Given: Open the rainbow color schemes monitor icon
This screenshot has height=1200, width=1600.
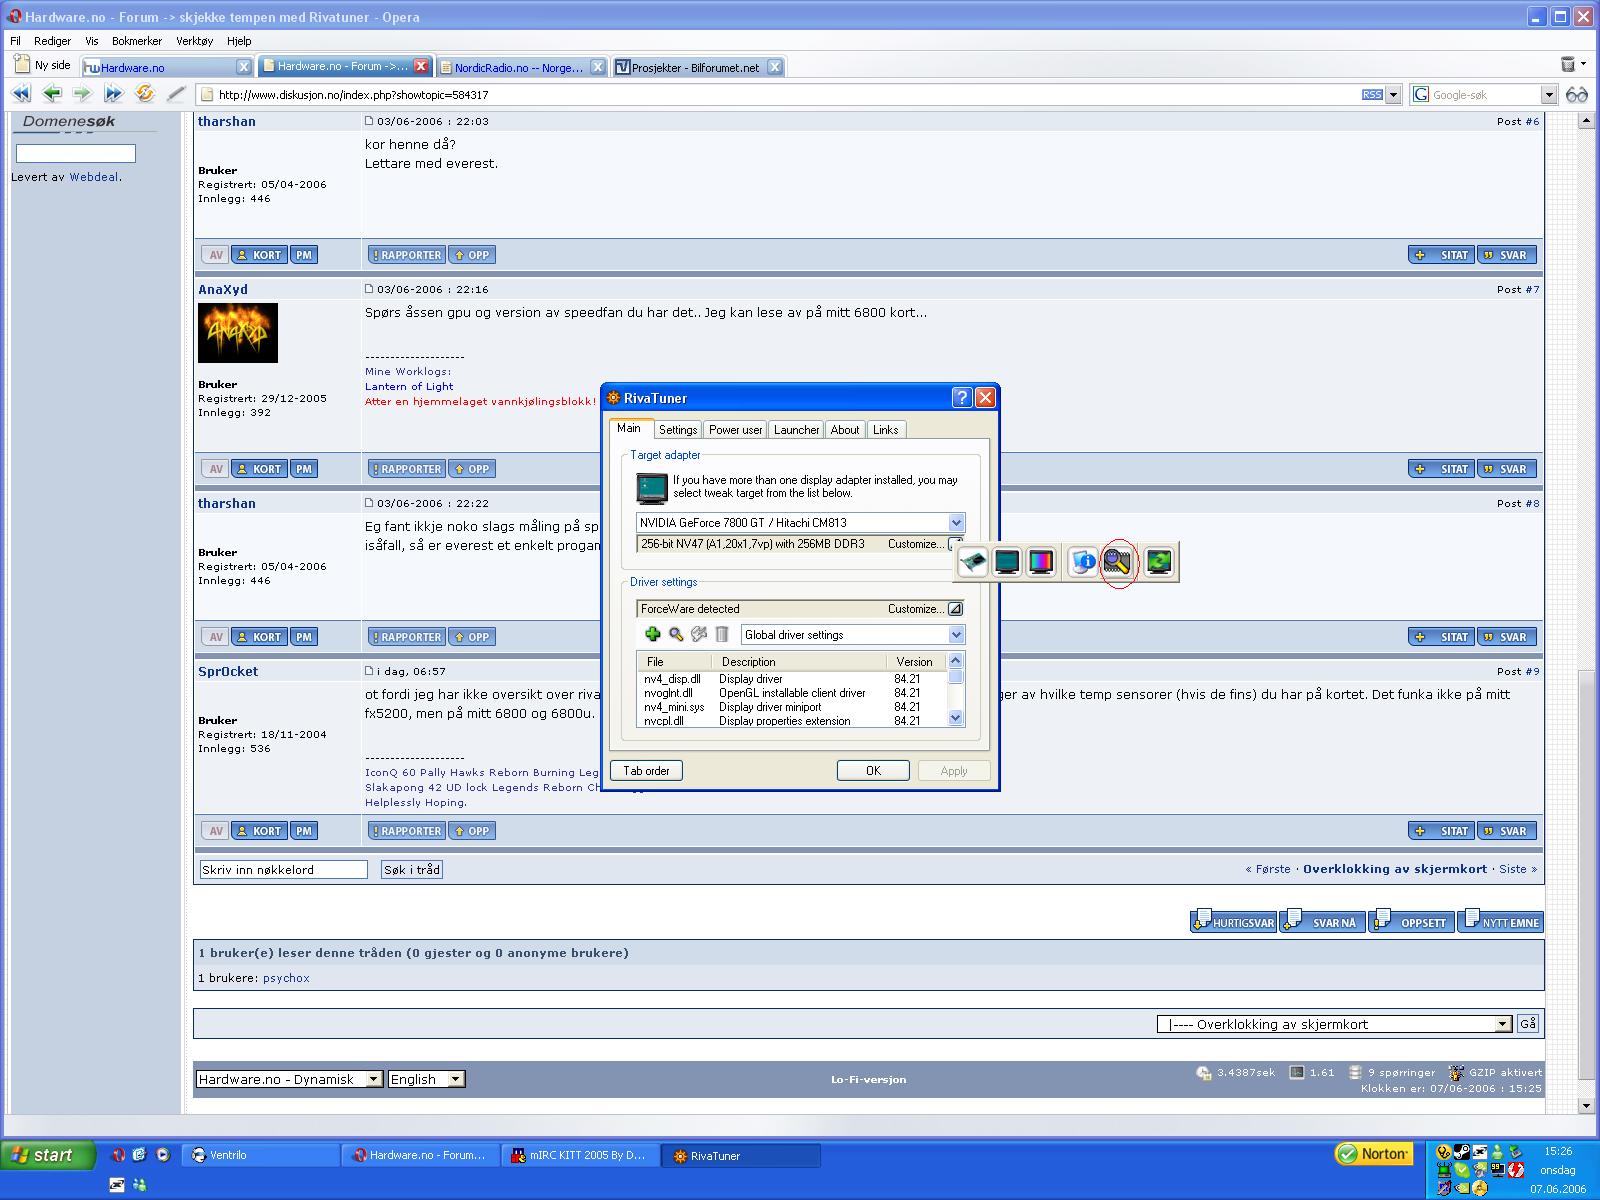Looking at the screenshot, I should pyautogui.click(x=1041, y=562).
